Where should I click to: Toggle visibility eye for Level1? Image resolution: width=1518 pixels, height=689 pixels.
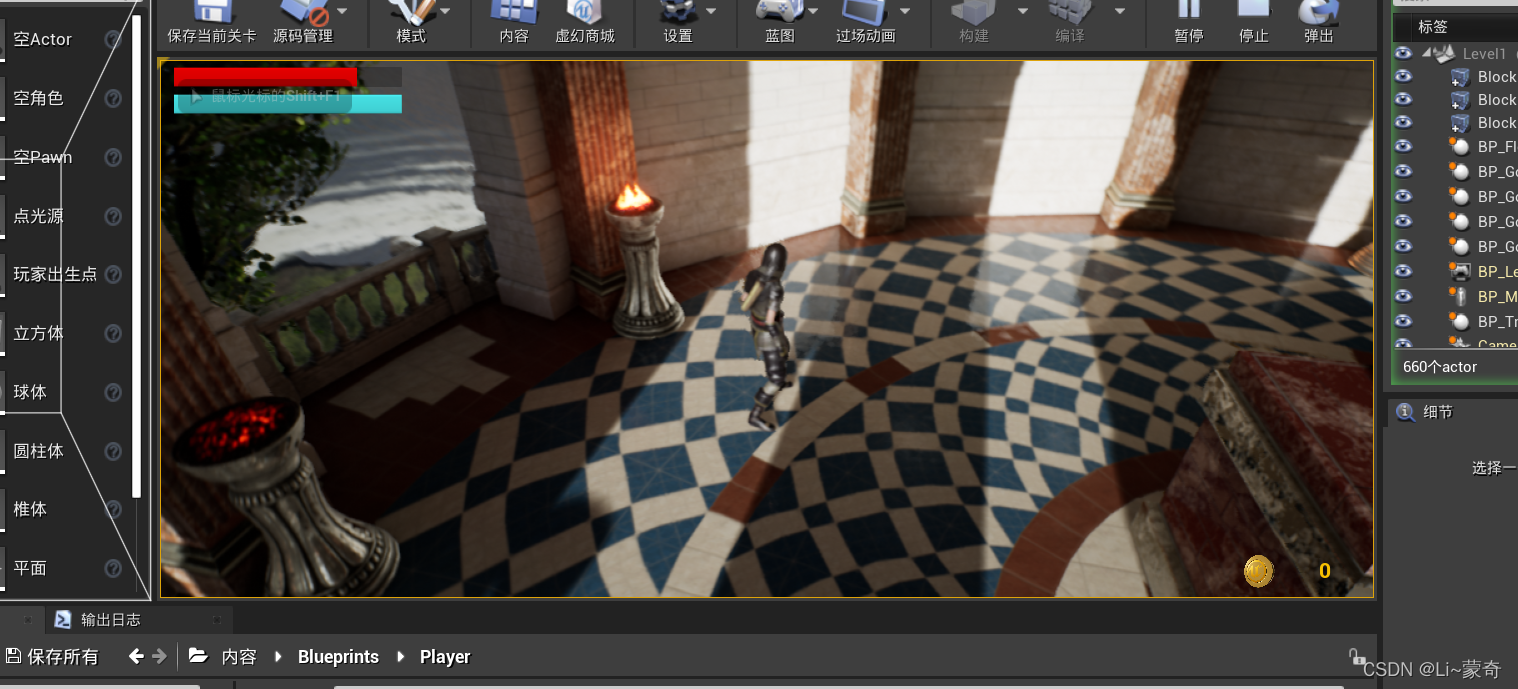pos(1404,53)
